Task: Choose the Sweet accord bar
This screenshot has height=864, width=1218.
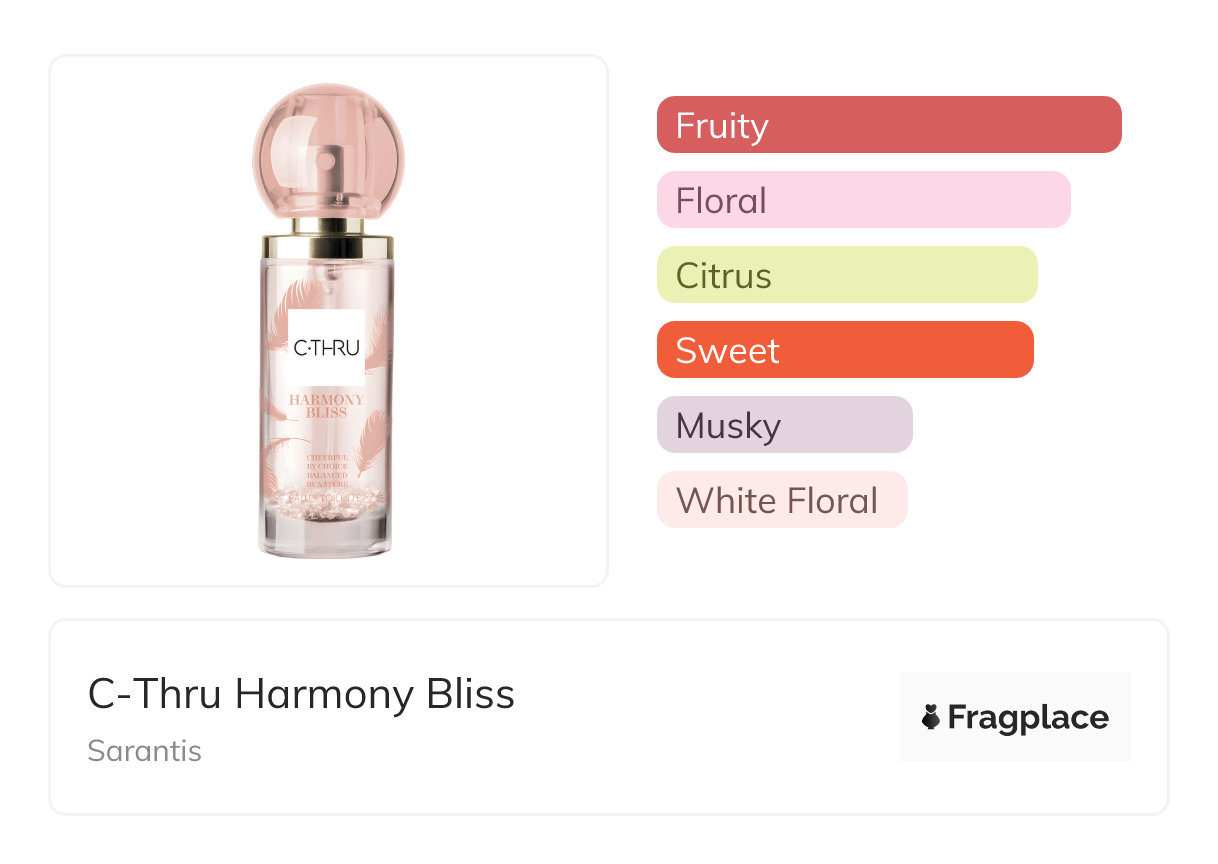Action: pos(845,350)
